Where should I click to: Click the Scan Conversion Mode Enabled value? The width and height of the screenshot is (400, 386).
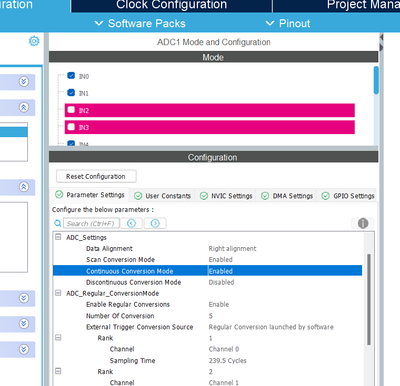[221, 260]
